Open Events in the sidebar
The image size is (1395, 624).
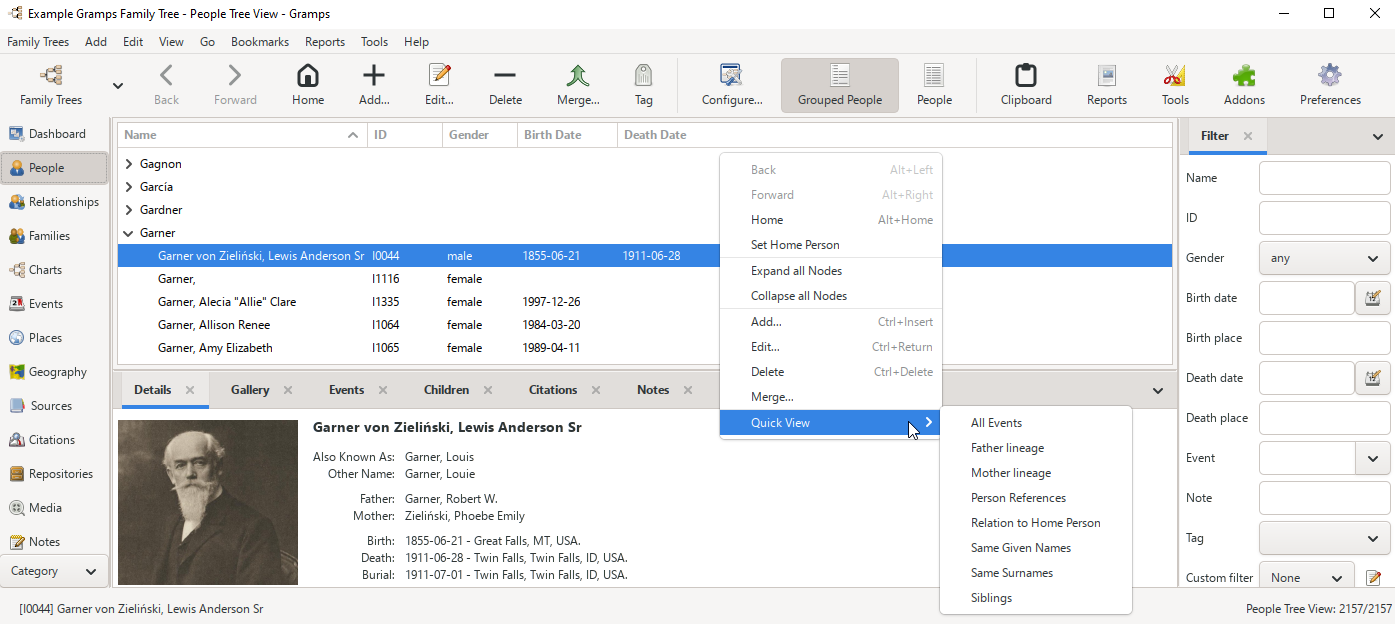(55, 304)
